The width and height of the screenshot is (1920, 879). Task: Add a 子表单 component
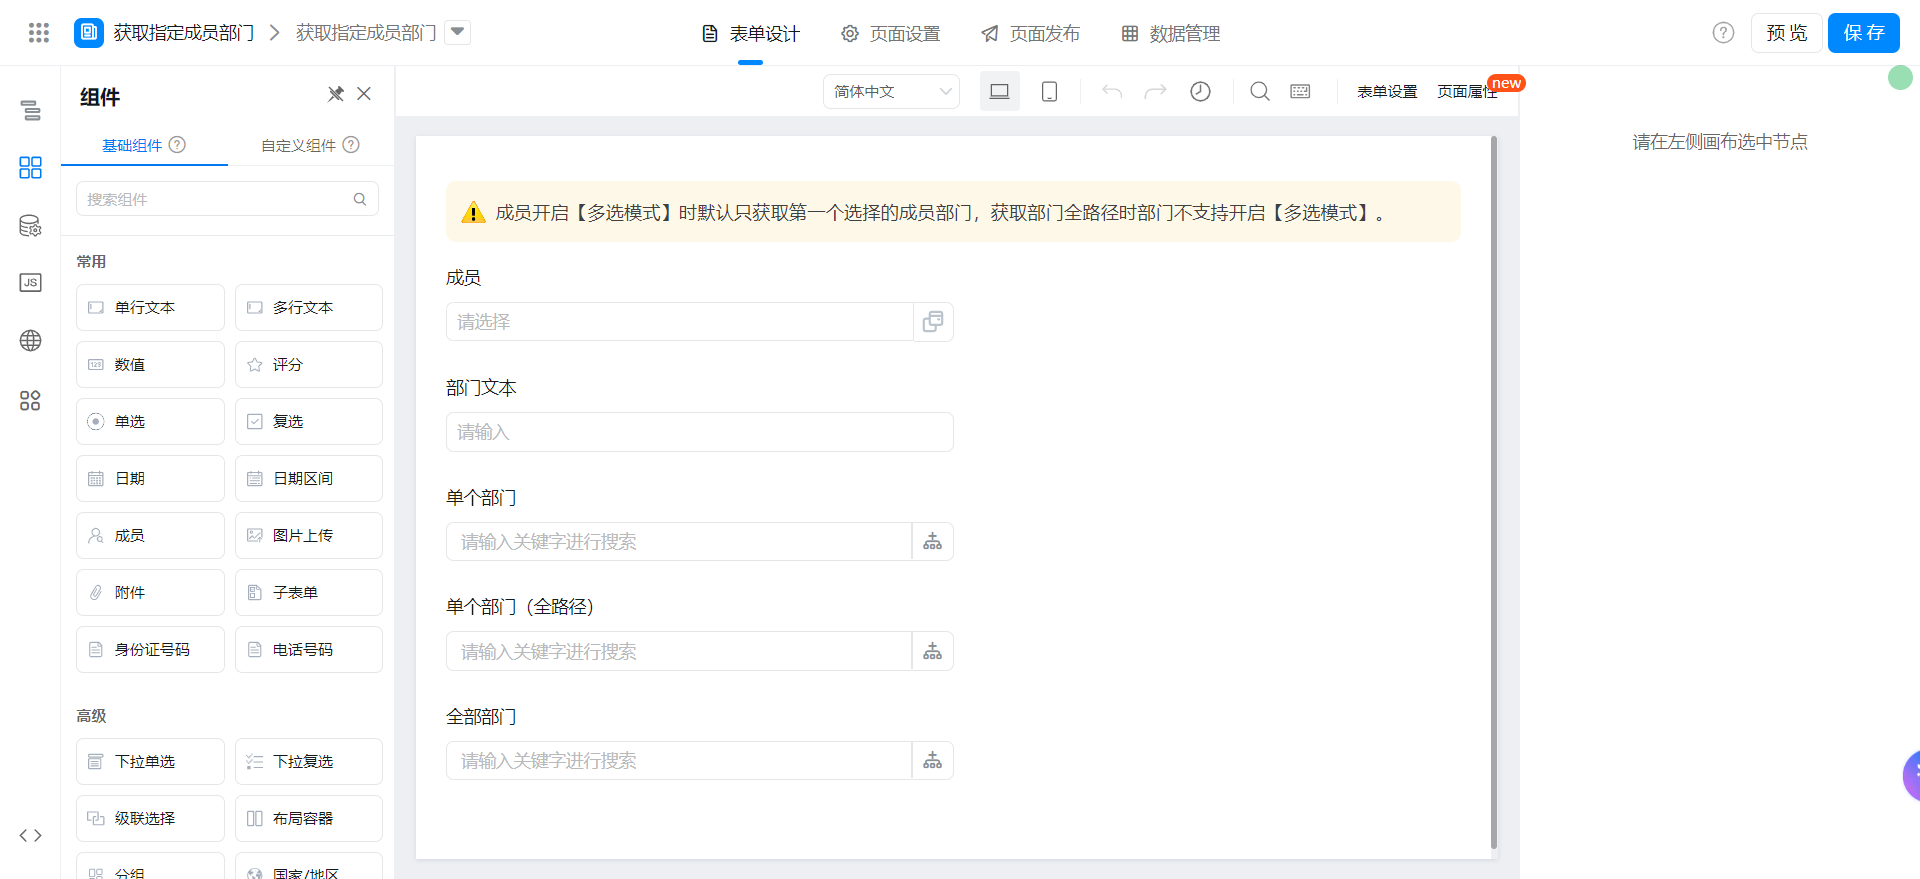pyautogui.click(x=309, y=592)
